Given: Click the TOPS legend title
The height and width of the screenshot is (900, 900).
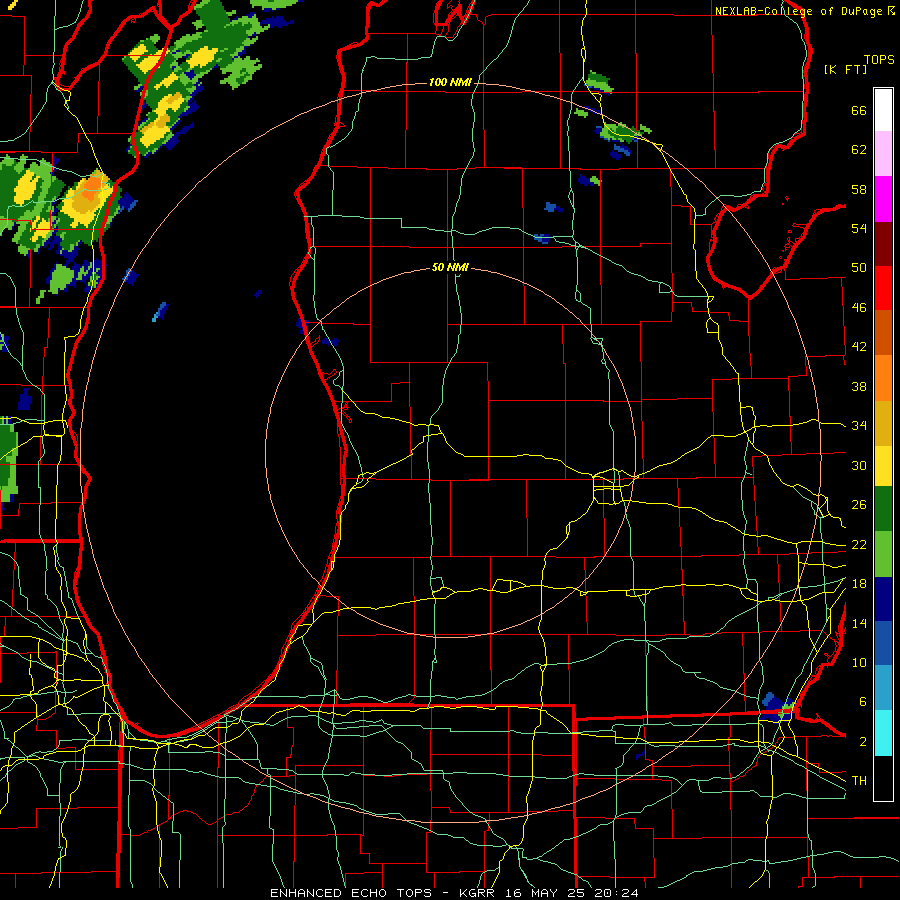Looking at the screenshot, I should [879, 60].
